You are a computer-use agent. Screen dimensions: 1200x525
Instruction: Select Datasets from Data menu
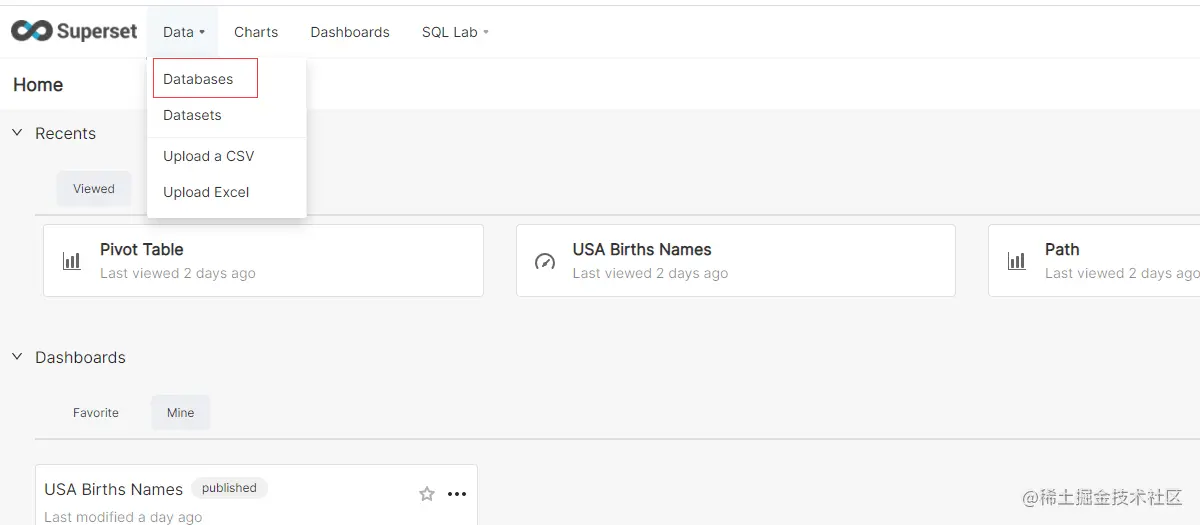pos(192,115)
